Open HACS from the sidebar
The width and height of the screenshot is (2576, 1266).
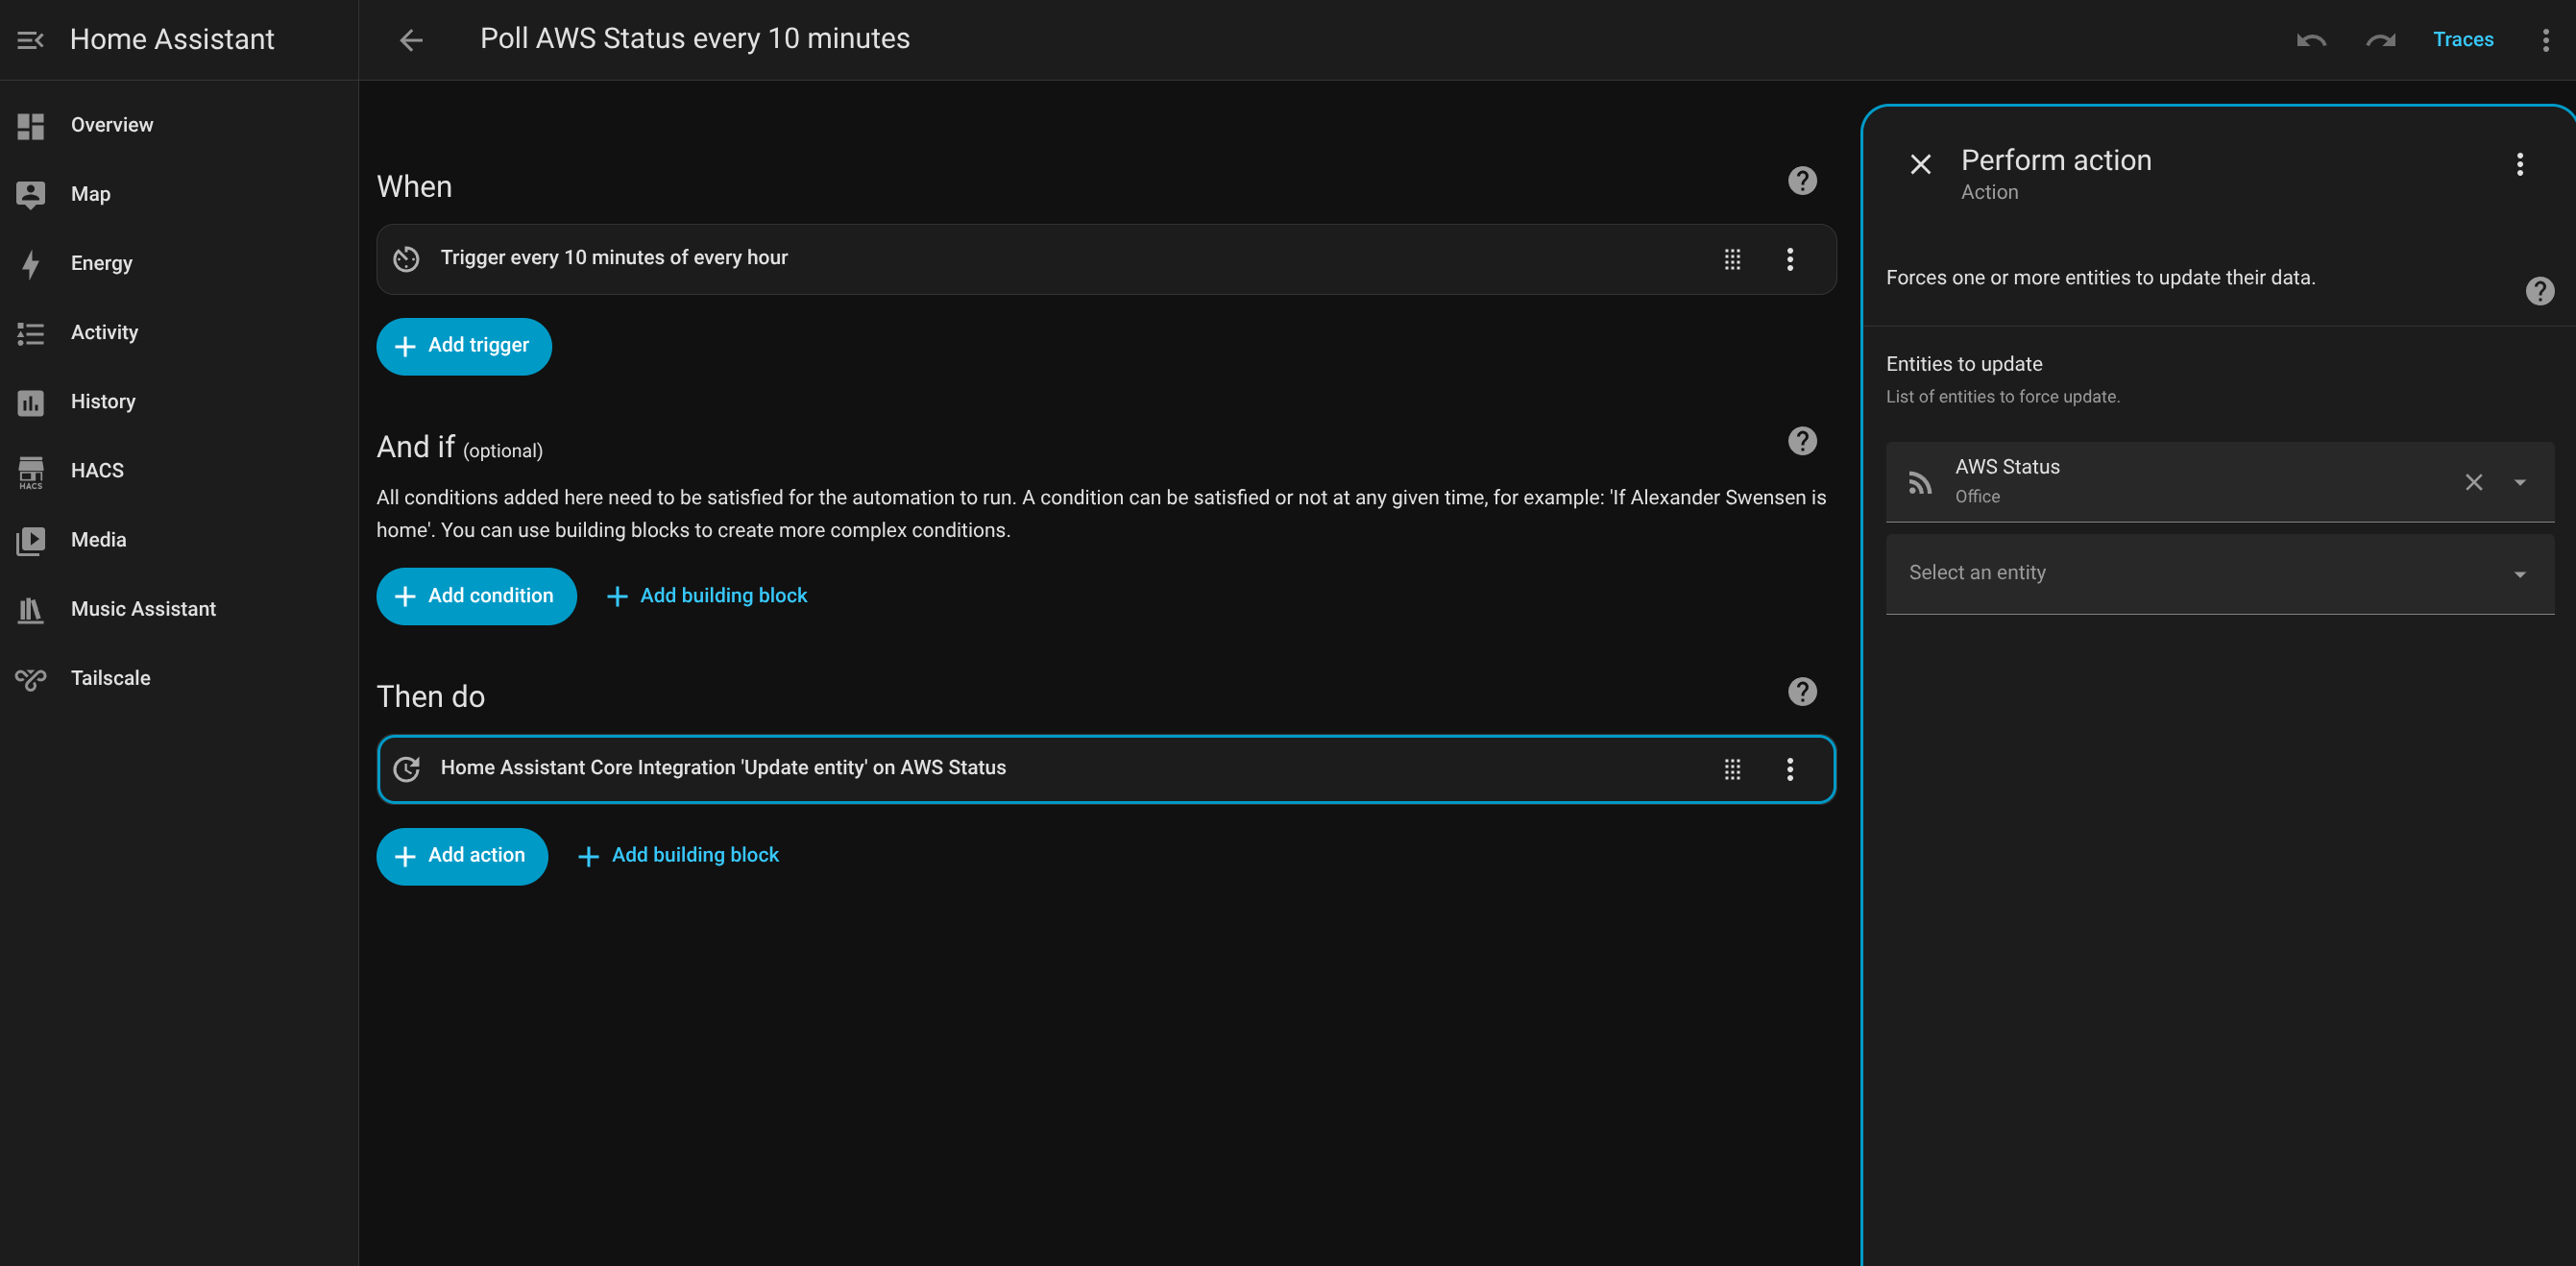click(x=96, y=470)
